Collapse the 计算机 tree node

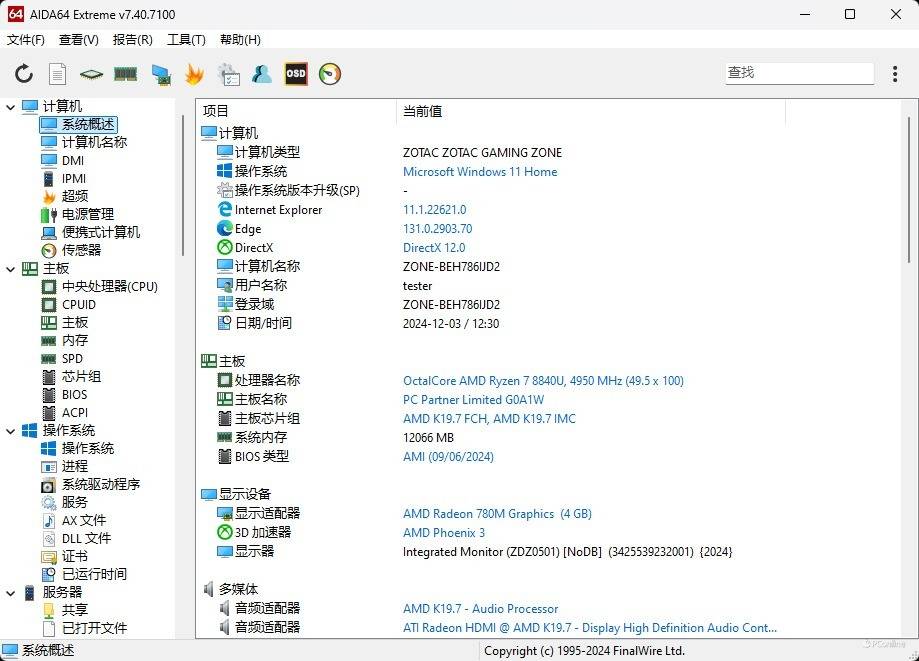(11, 107)
